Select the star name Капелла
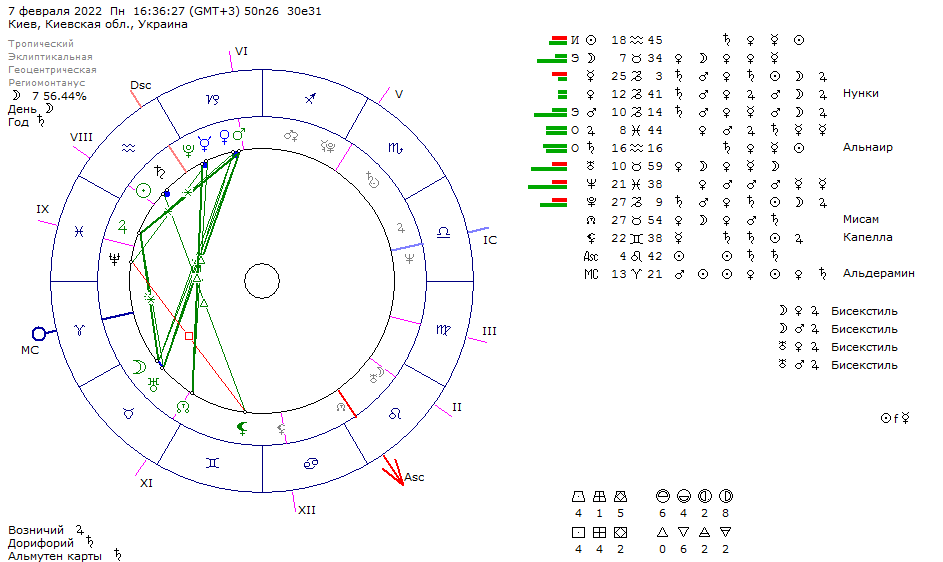943x562 pixels. [x=867, y=238]
